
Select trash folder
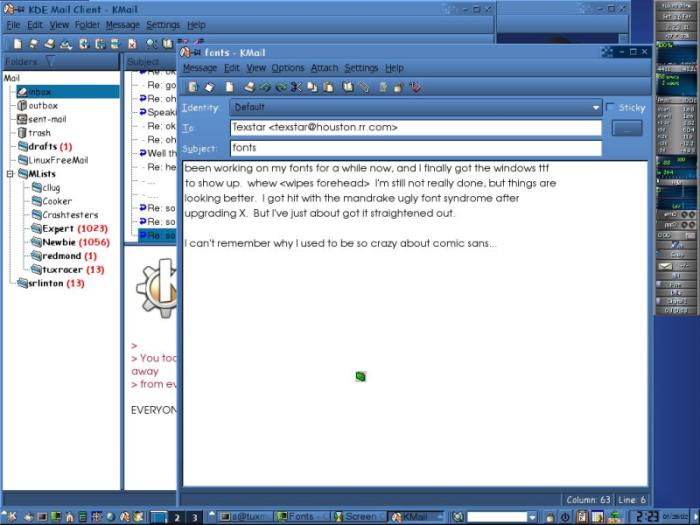pos(34,133)
